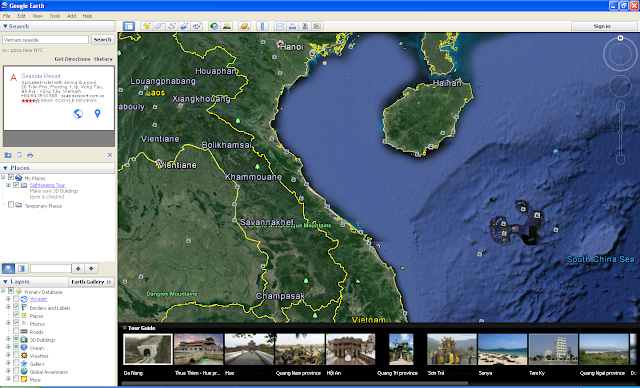Expand the Gallery layer tree node
Viewport: 640px width, 388px height.
tap(8, 363)
